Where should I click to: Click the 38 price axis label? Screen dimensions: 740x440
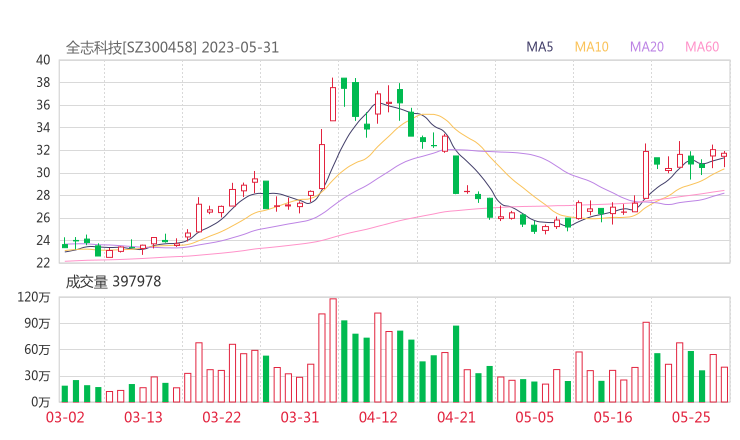click(43, 83)
